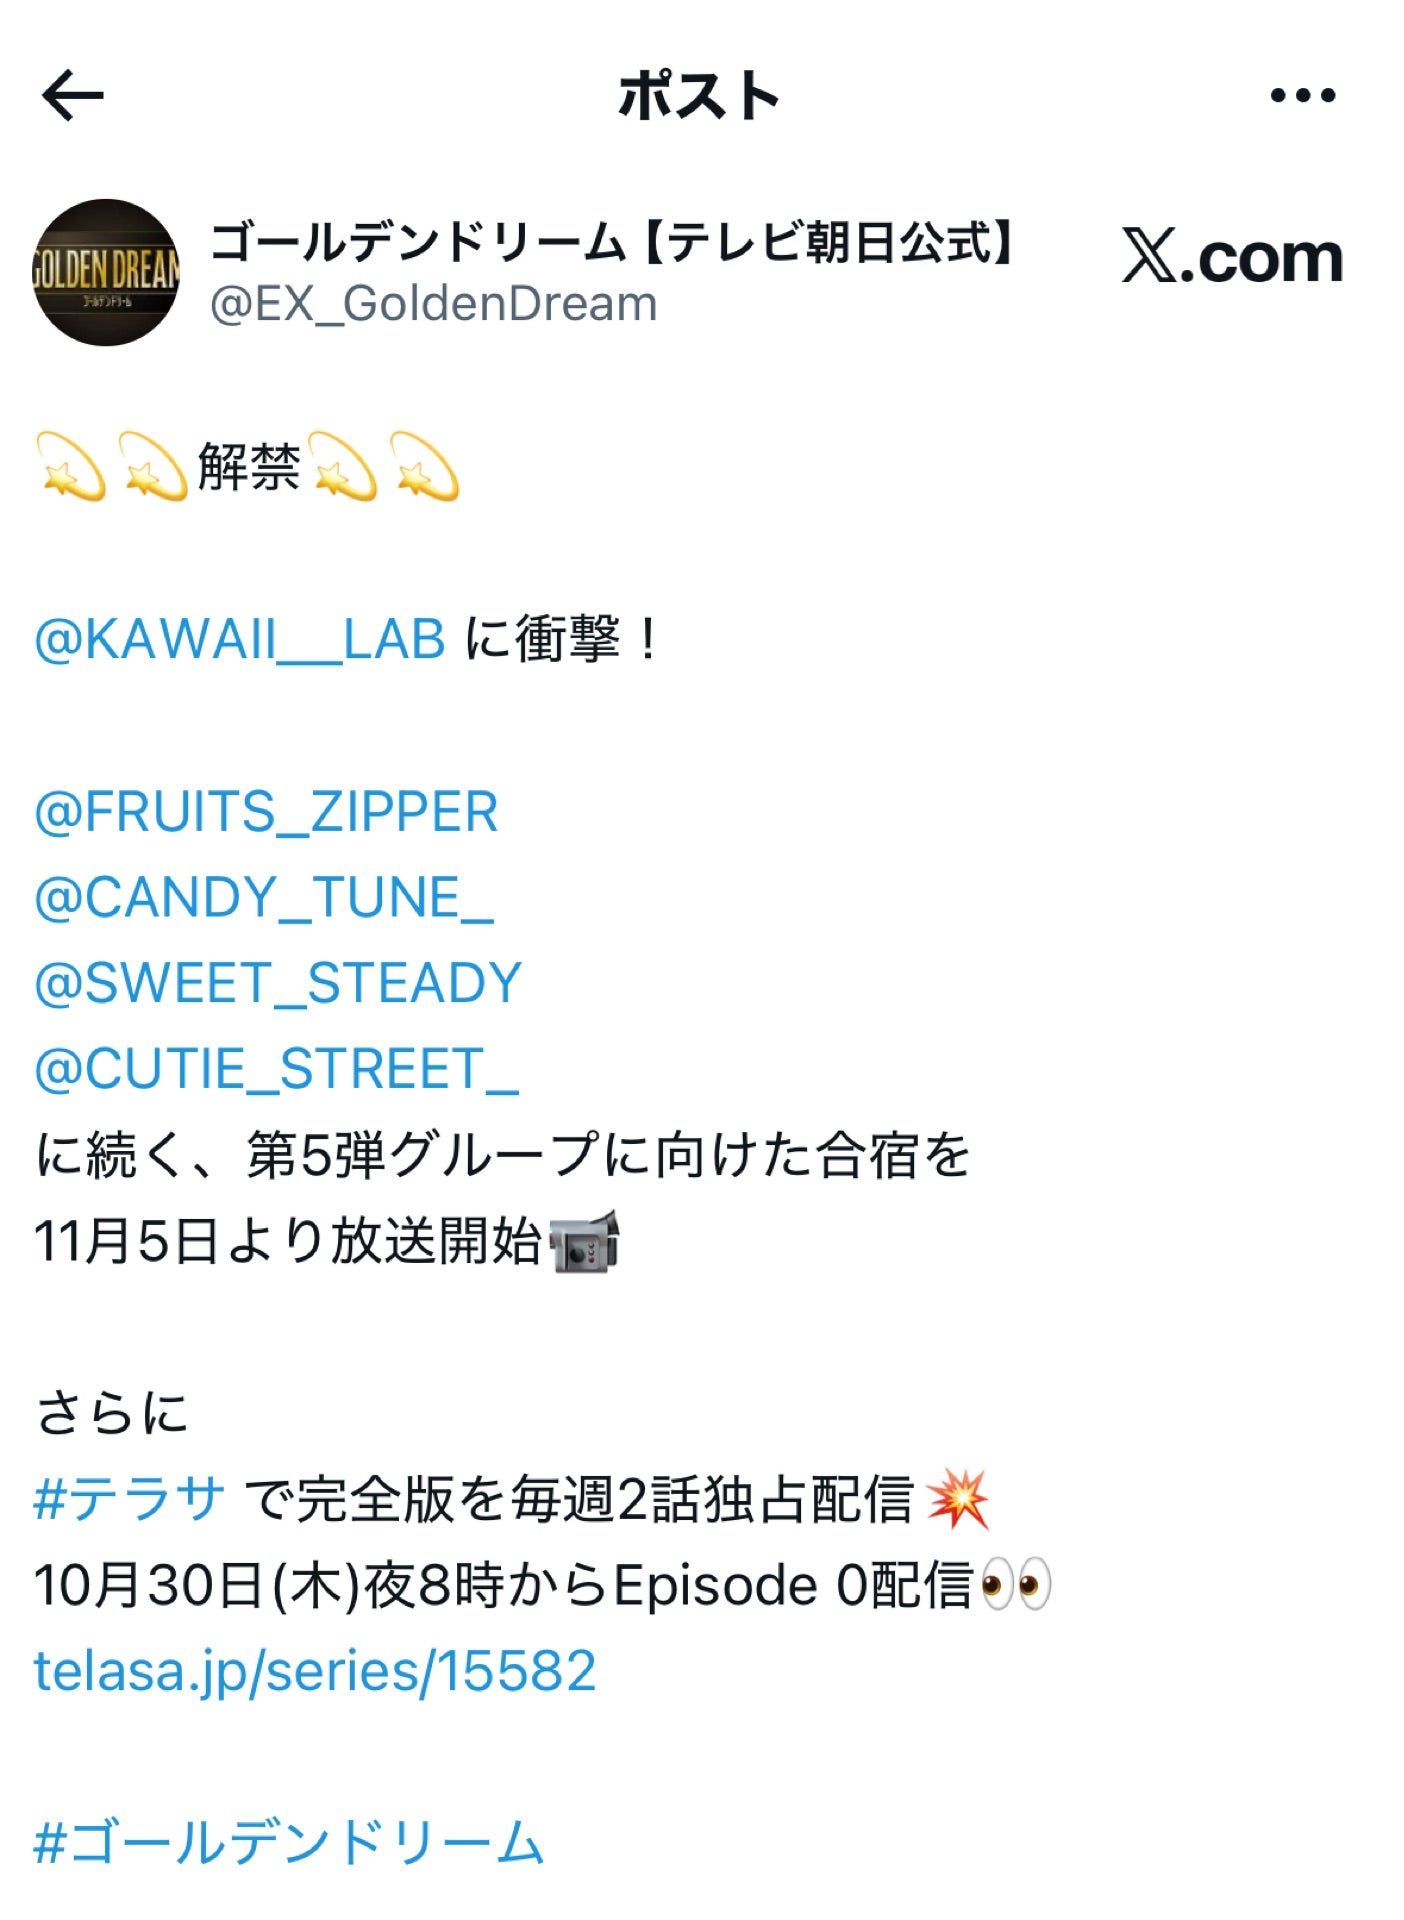This screenshot has width=1404, height=1920.
Task: Open the @CANDY_TUNE_ mention
Action: click(x=264, y=897)
